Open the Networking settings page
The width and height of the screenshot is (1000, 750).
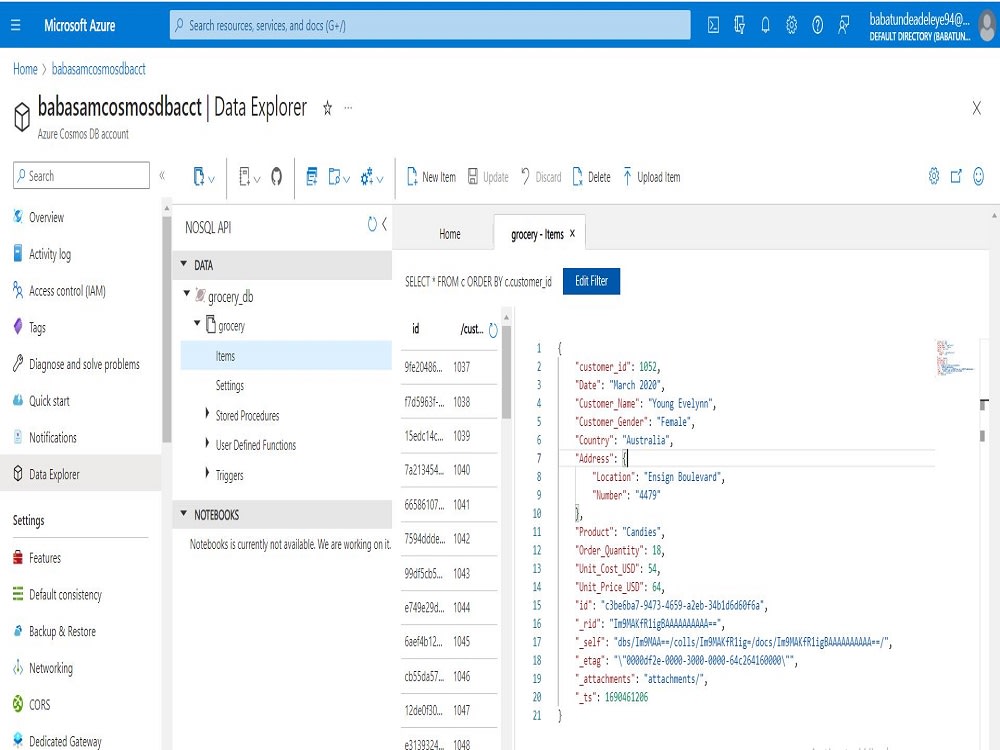(50, 668)
